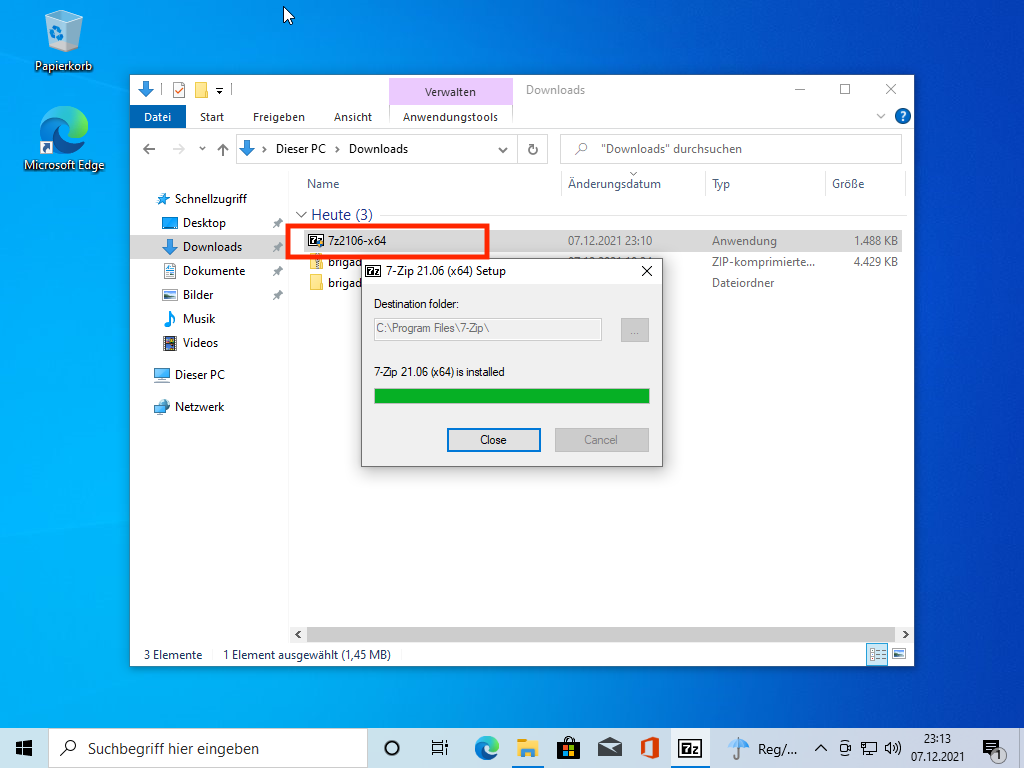Screen dimensions: 1024x768
Task: Switch to details view icon in status bar
Action: pyautogui.click(x=877, y=654)
